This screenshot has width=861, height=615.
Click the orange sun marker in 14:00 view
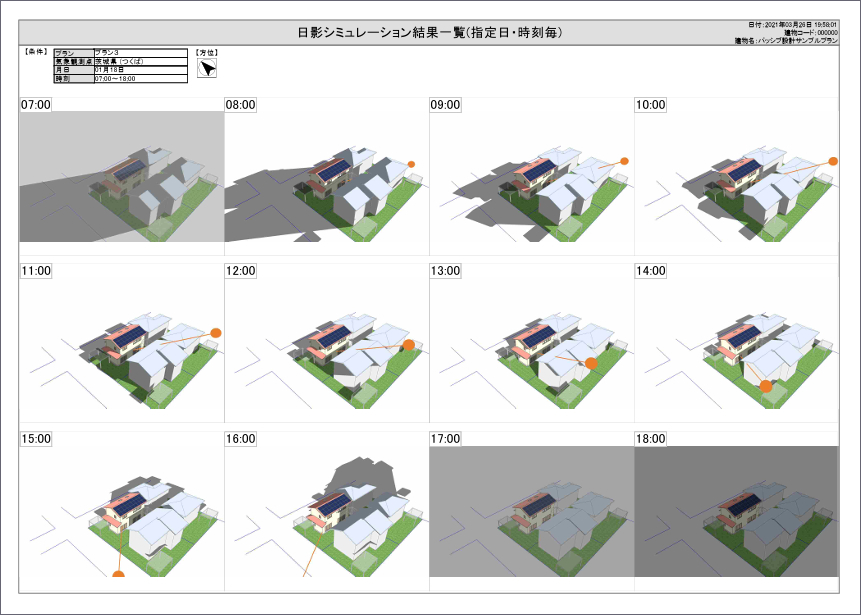(x=765, y=385)
